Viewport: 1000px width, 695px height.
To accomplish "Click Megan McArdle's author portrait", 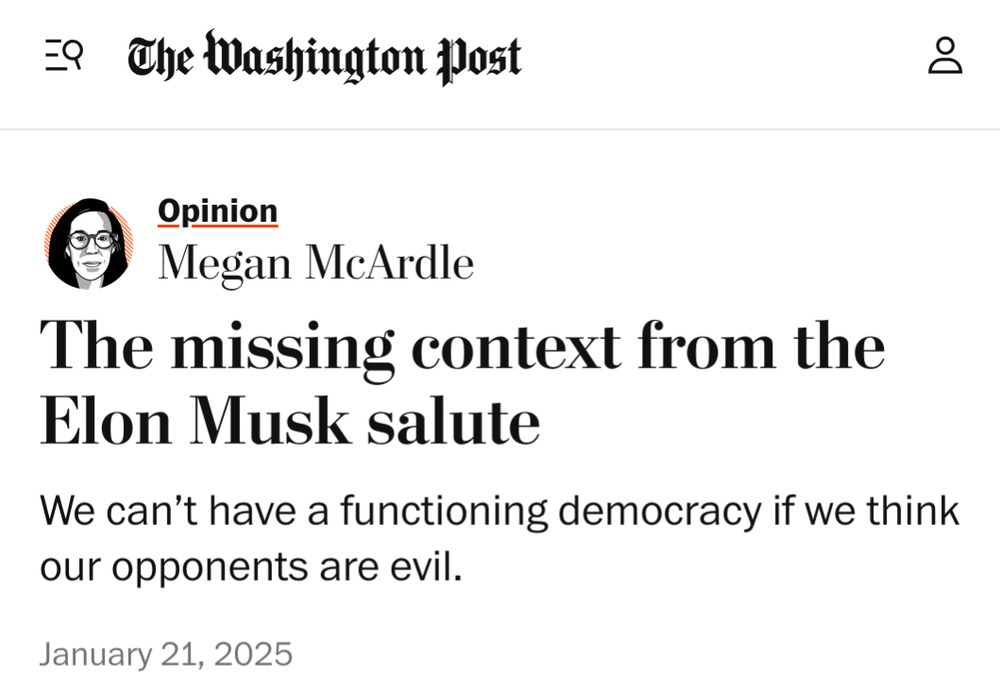I will [x=89, y=243].
